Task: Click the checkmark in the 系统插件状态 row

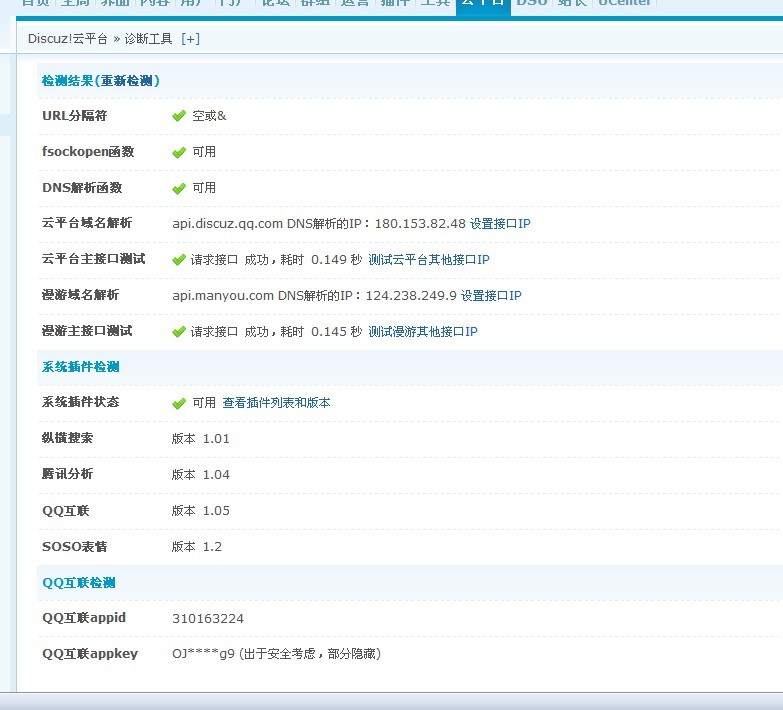Action: click(x=179, y=403)
